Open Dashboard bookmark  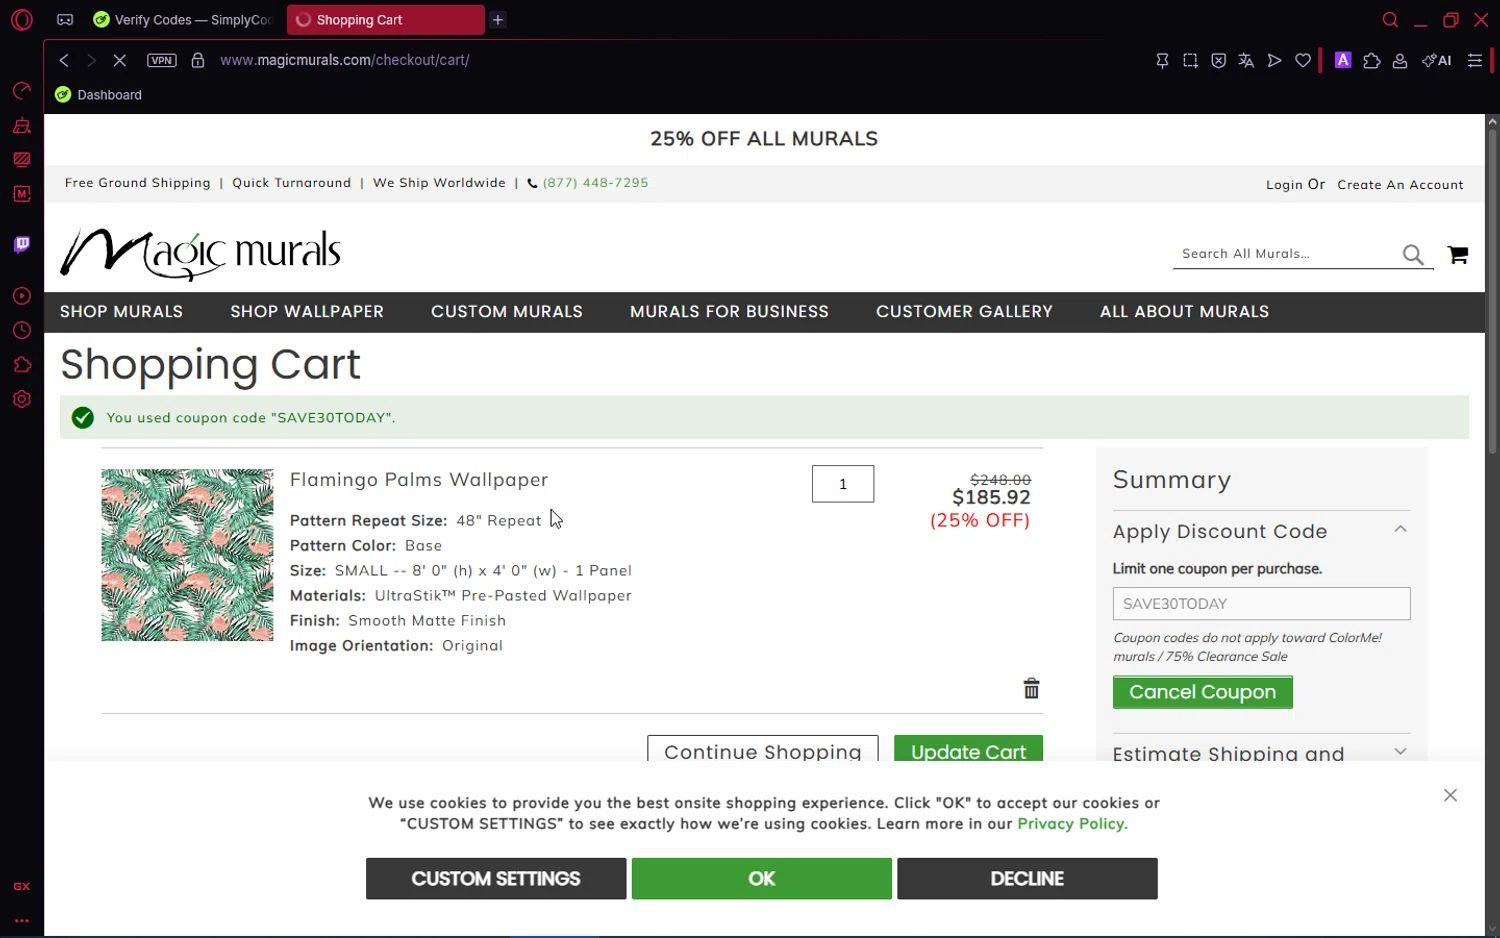[98, 95]
